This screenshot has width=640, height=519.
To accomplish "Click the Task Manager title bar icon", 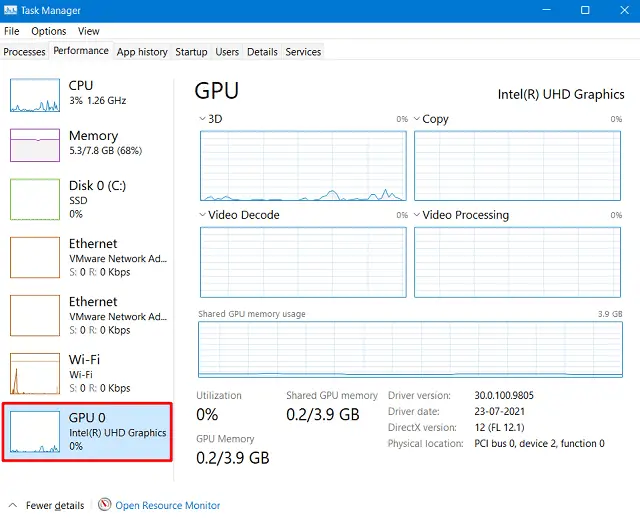I will (11, 10).
